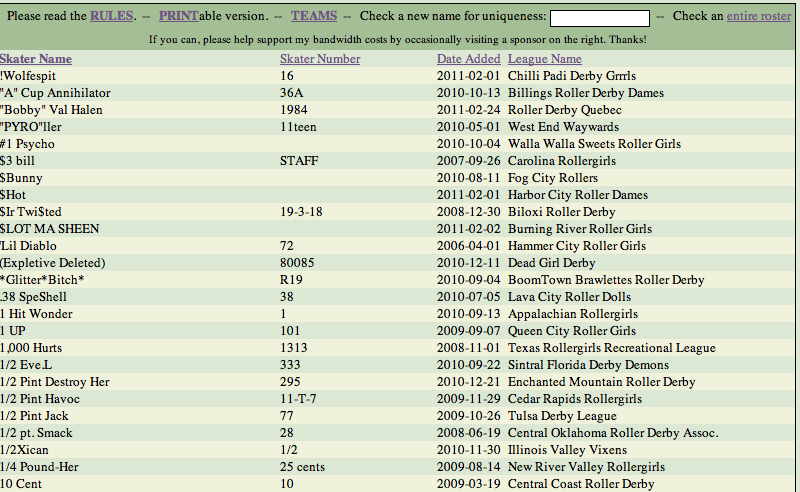Screen dimensions: 800x492
Task: Select skater name $3 bill
Action: pos(17,161)
